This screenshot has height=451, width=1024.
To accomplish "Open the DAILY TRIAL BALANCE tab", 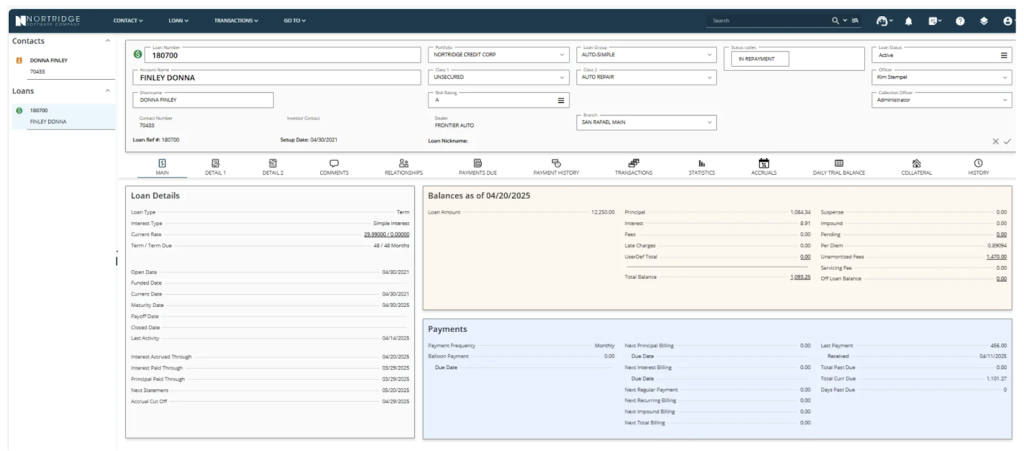I will point(839,167).
